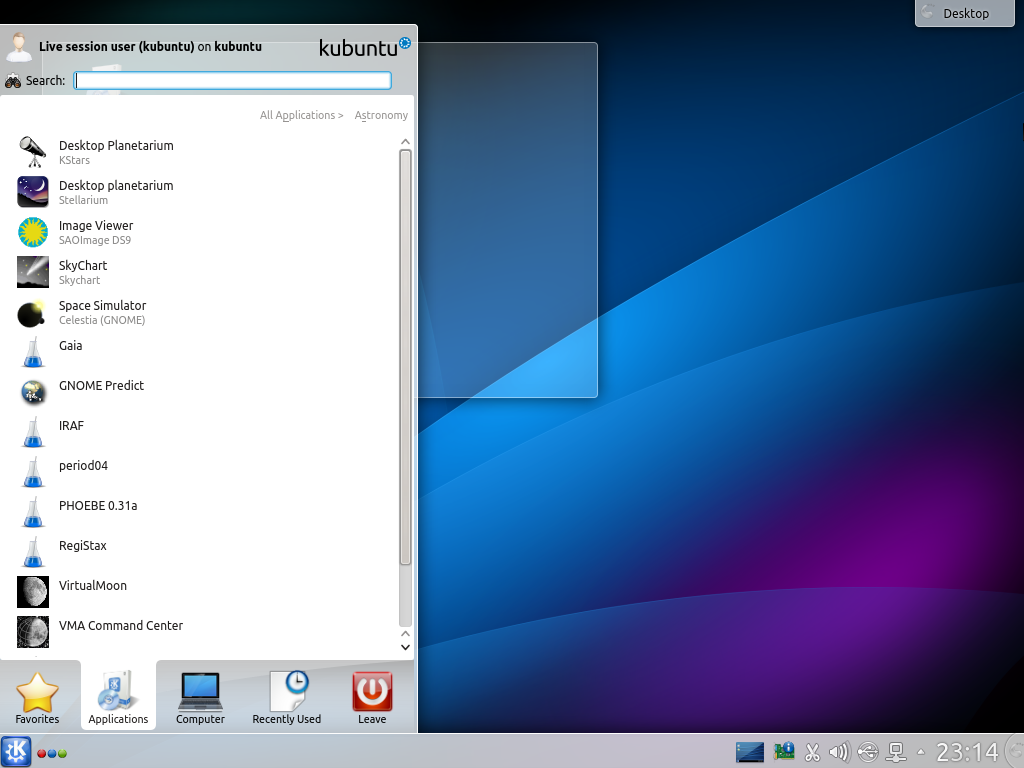Click the 'Image Viewer' label
The width and height of the screenshot is (1024, 768).
(96, 225)
